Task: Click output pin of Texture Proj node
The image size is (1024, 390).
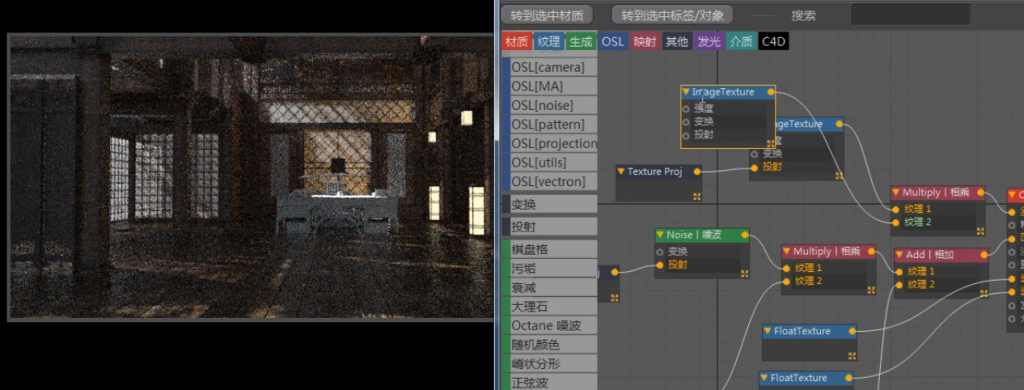Action: click(697, 172)
